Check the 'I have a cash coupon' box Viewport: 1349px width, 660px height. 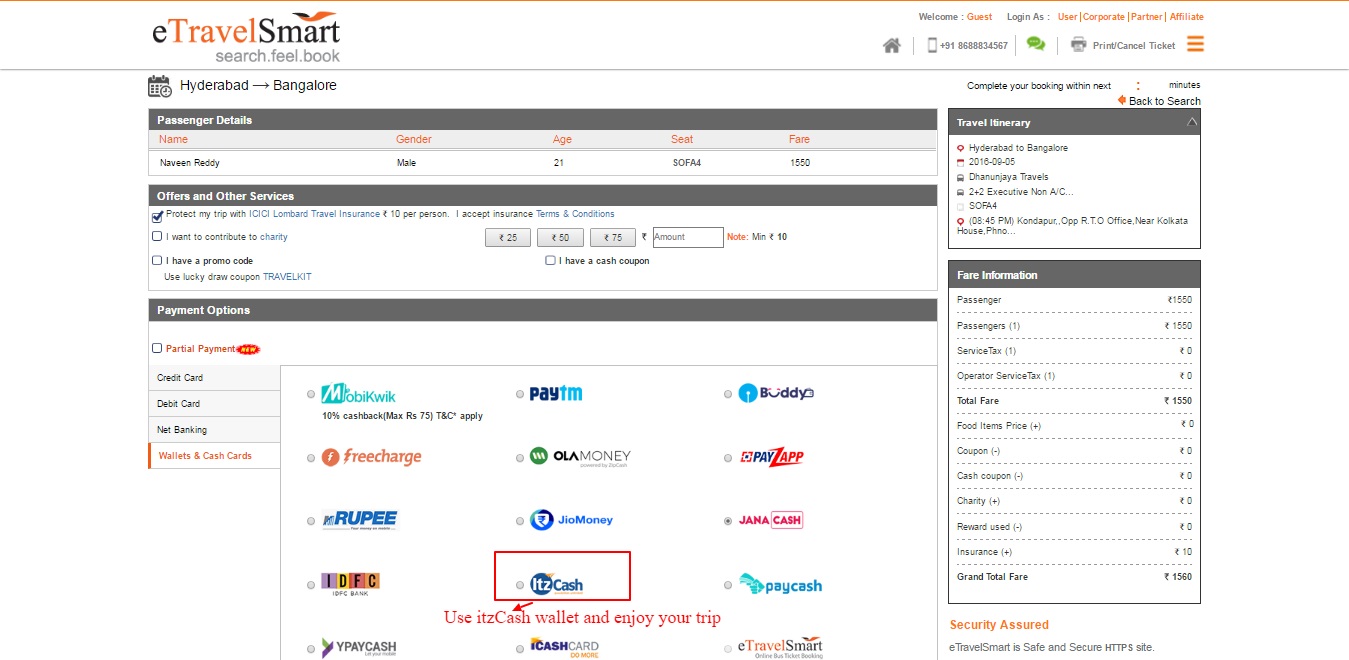click(550, 261)
